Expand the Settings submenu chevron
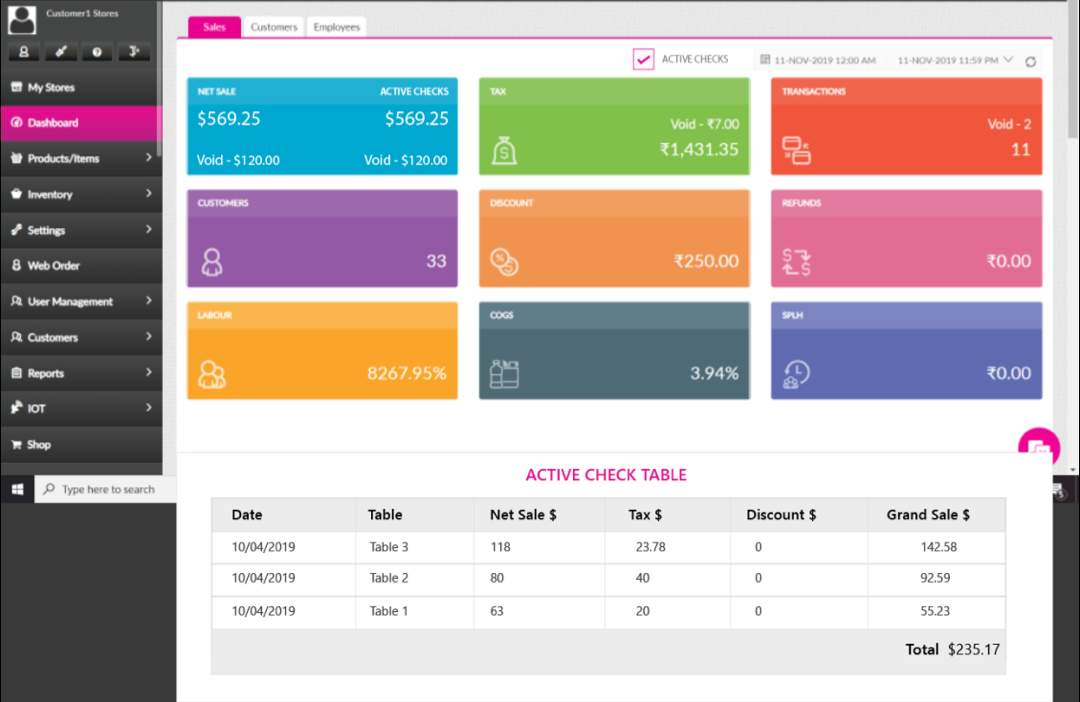Image resolution: width=1080 pixels, height=702 pixels. pos(149,229)
